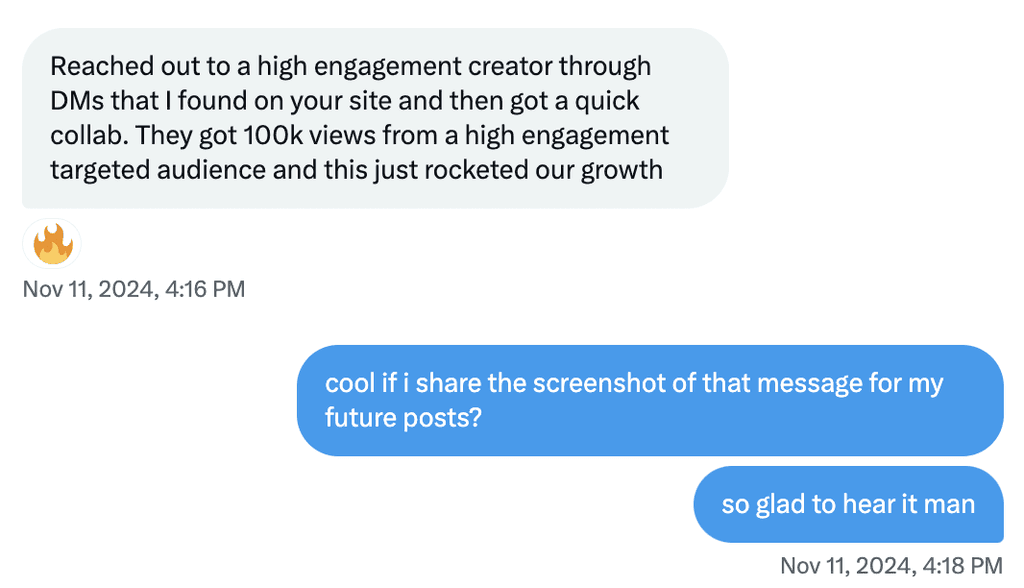Click "Nov 11, 2024" under fire reaction
The height and width of the screenshot is (588, 1024).
[x=91, y=289]
